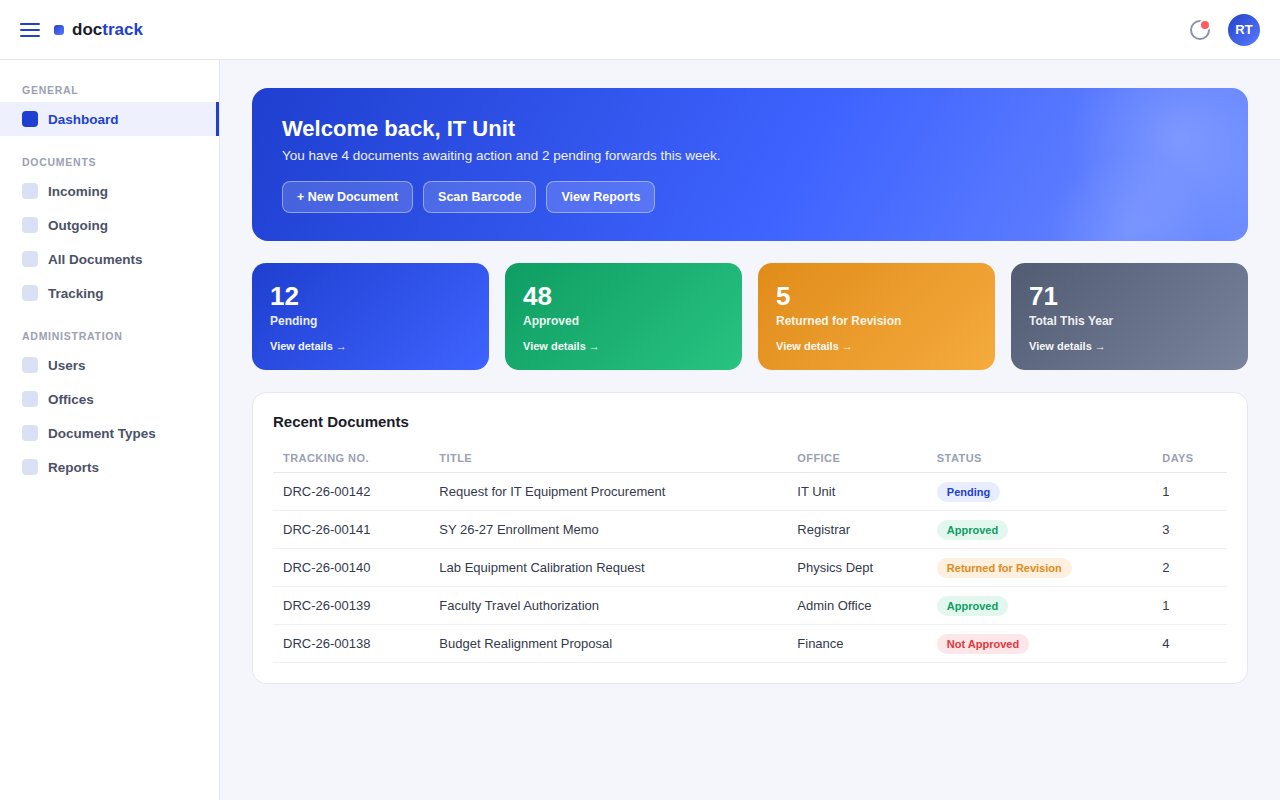Open Lab Equipment Calibration Request title
This screenshot has height=800, width=1280.
[542, 568]
